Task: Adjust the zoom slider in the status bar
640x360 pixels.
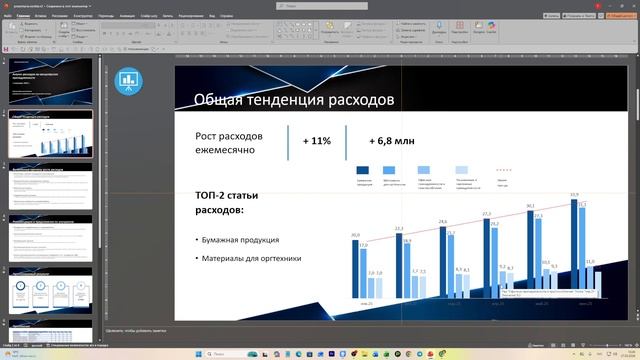Action: click(x=607, y=345)
